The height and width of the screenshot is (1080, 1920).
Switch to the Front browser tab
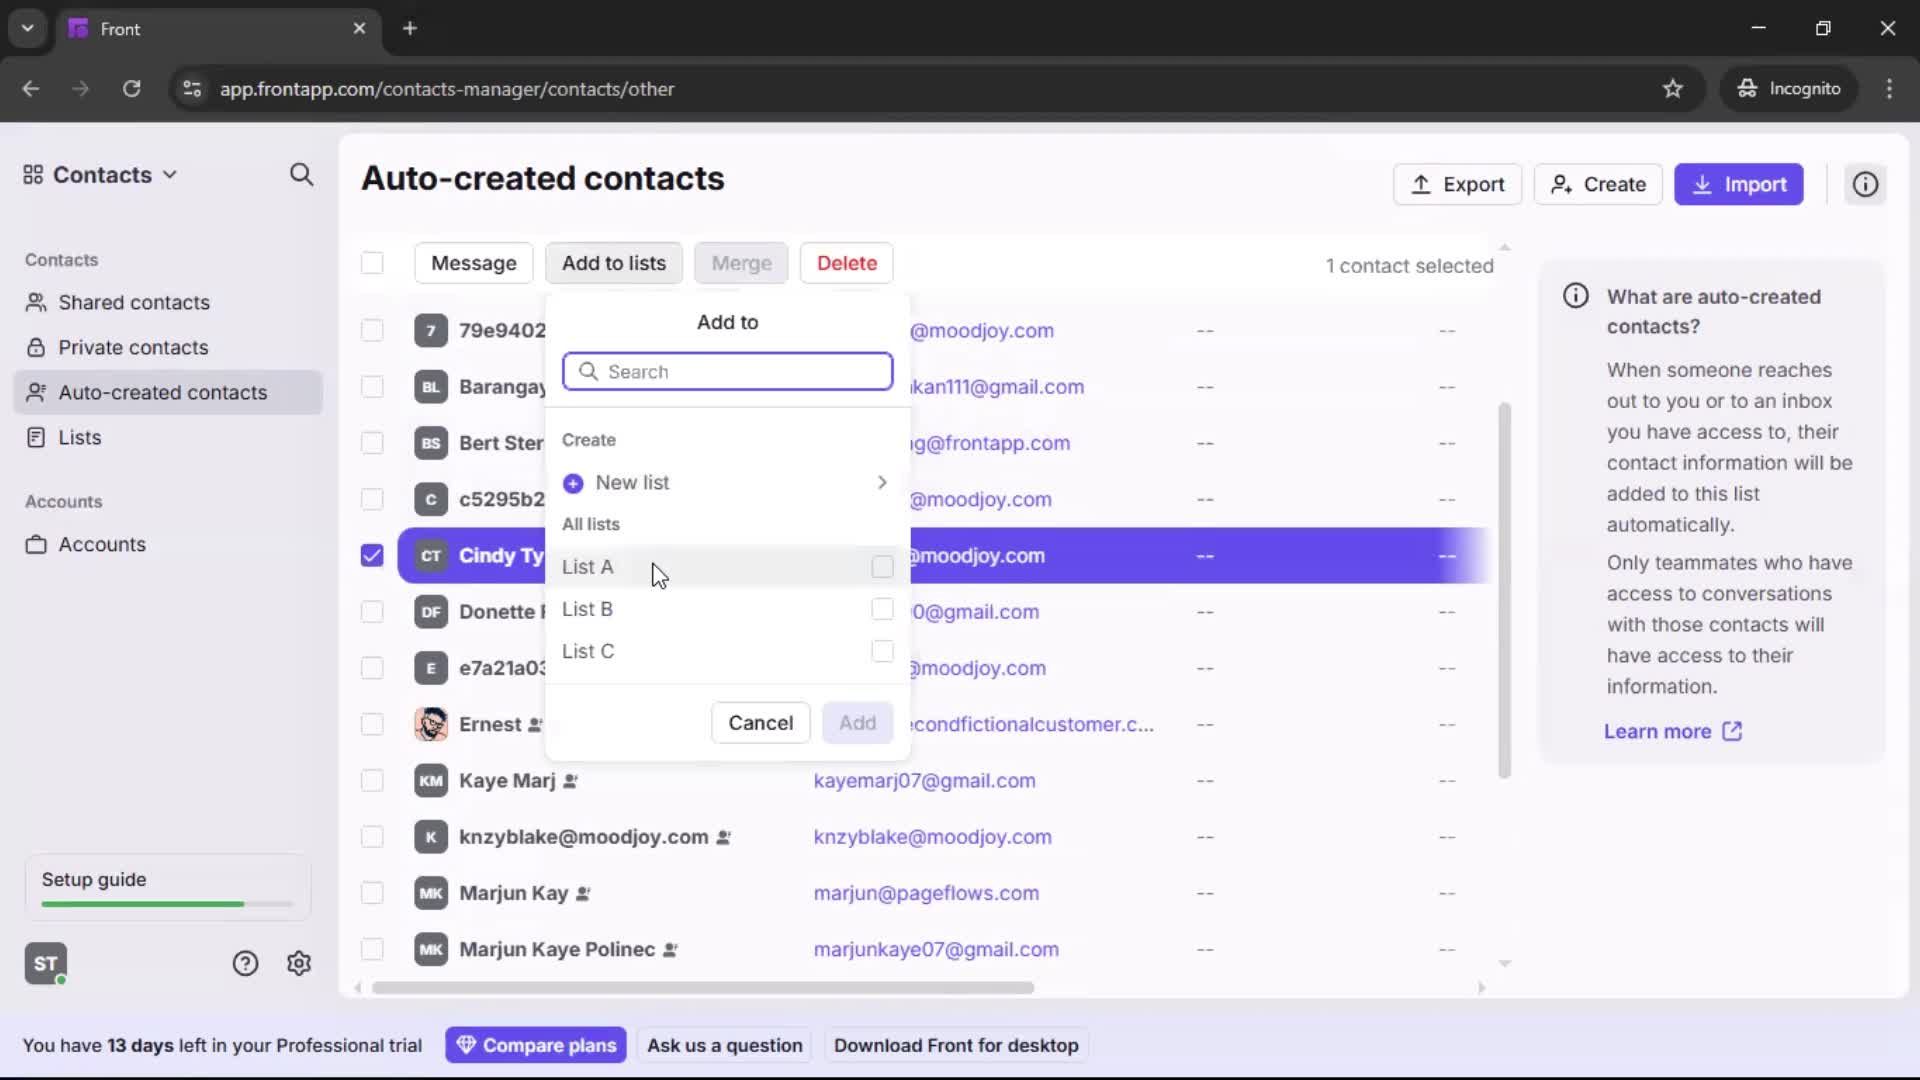(x=180, y=28)
